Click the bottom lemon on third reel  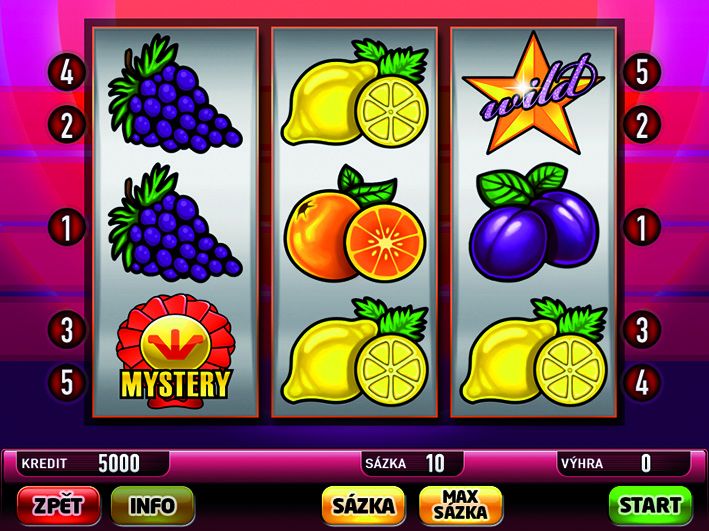pos(534,351)
